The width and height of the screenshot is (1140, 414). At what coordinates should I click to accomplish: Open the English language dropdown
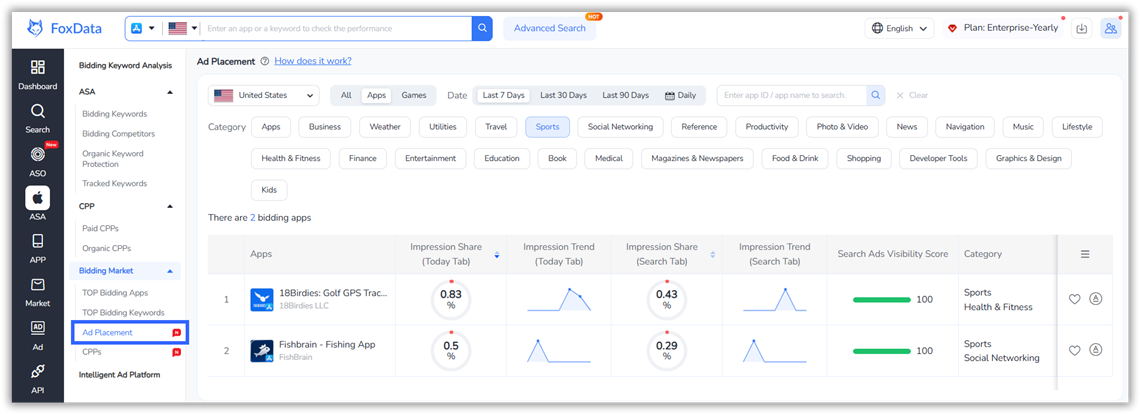click(x=899, y=28)
